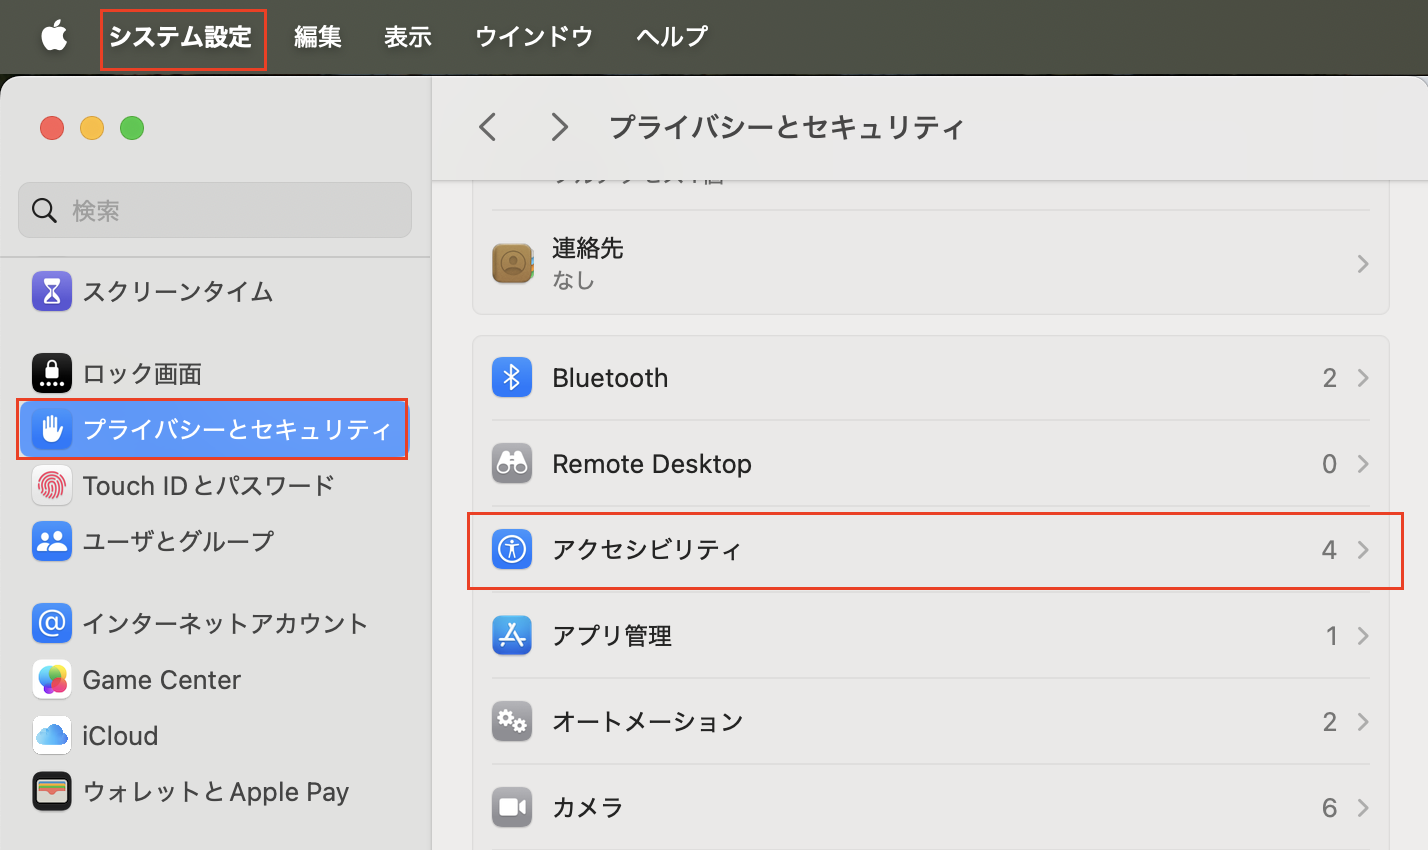Image resolution: width=1428 pixels, height=850 pixels.
Task: Expand the 連絡先 row chevron
Action: 1363,263
